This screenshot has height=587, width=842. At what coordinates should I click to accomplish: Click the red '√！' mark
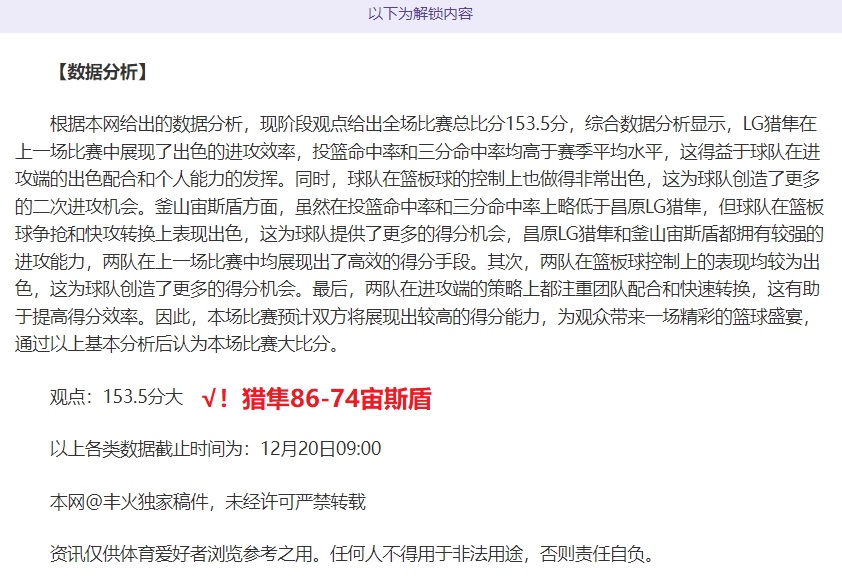tap(215, 399)
